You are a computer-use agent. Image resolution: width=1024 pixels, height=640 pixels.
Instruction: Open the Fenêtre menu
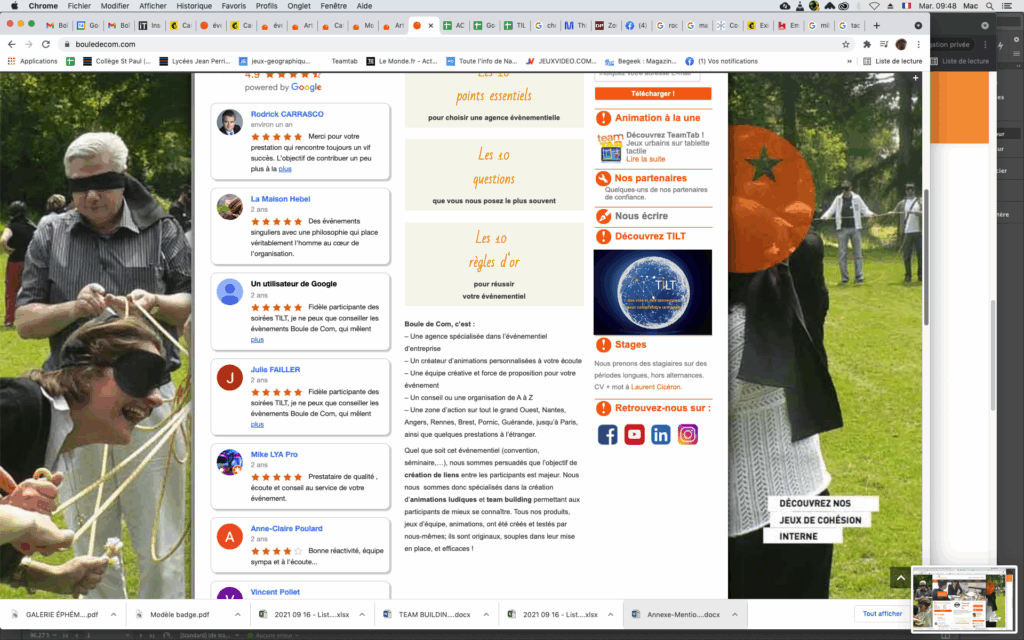point(334,6)
